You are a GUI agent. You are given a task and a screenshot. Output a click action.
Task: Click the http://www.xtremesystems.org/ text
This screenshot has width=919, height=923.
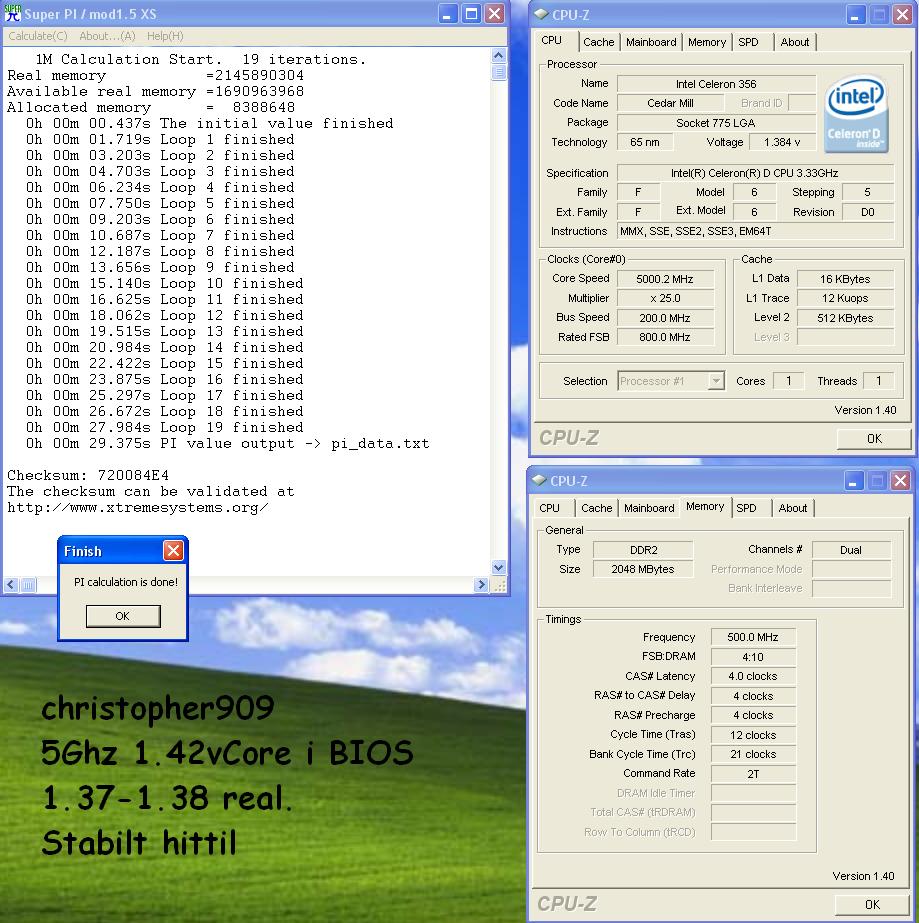[138, 507]
